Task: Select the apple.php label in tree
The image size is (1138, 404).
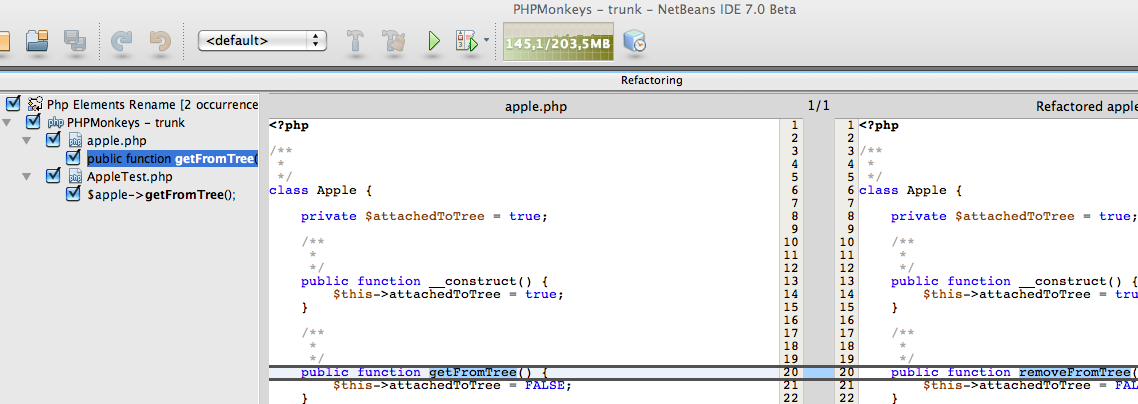Action: point(116,141)
